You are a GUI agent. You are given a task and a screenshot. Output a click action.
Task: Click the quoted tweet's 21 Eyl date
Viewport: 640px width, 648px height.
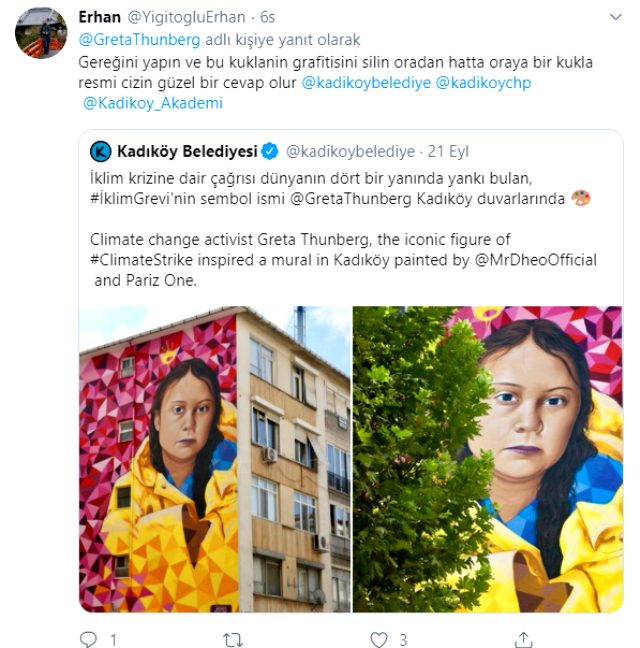coord(448,152)
